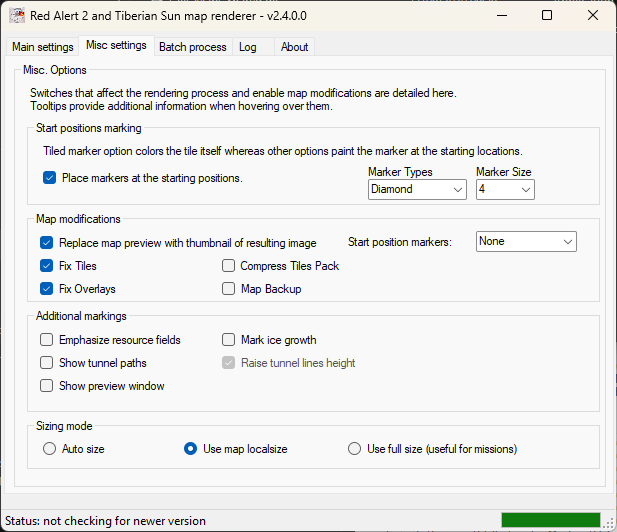Close the map renderer window
Image resolution: width=617 pixels, height=532 pixels.
click(x=593, y=16)
